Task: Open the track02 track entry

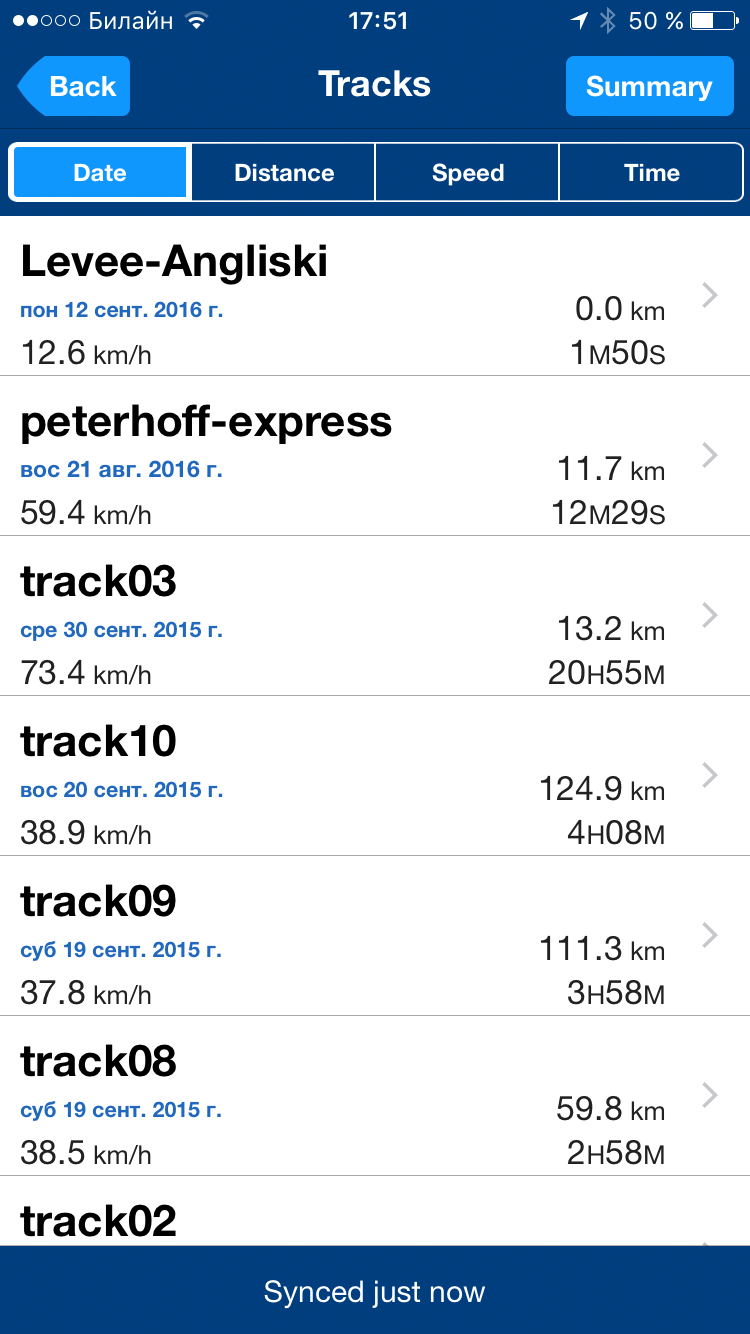Action: pos(98,1221)
